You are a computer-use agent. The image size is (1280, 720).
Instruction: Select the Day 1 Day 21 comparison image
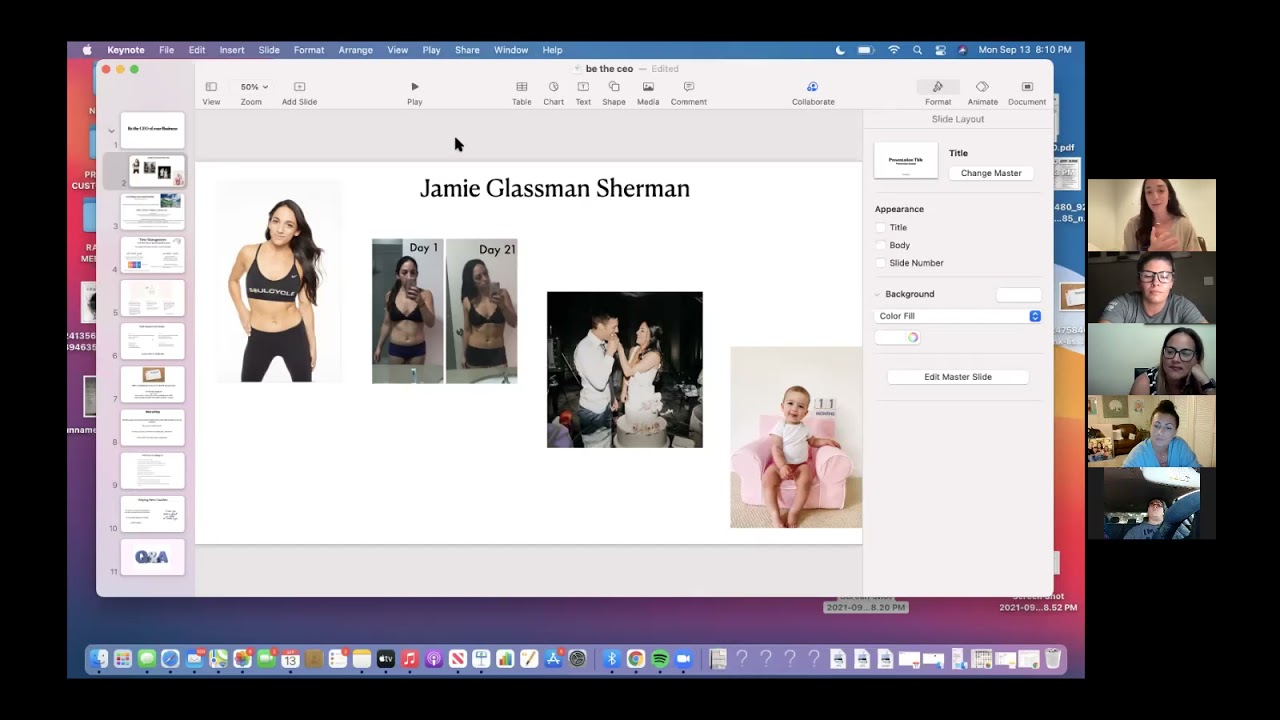coord(445,311)
